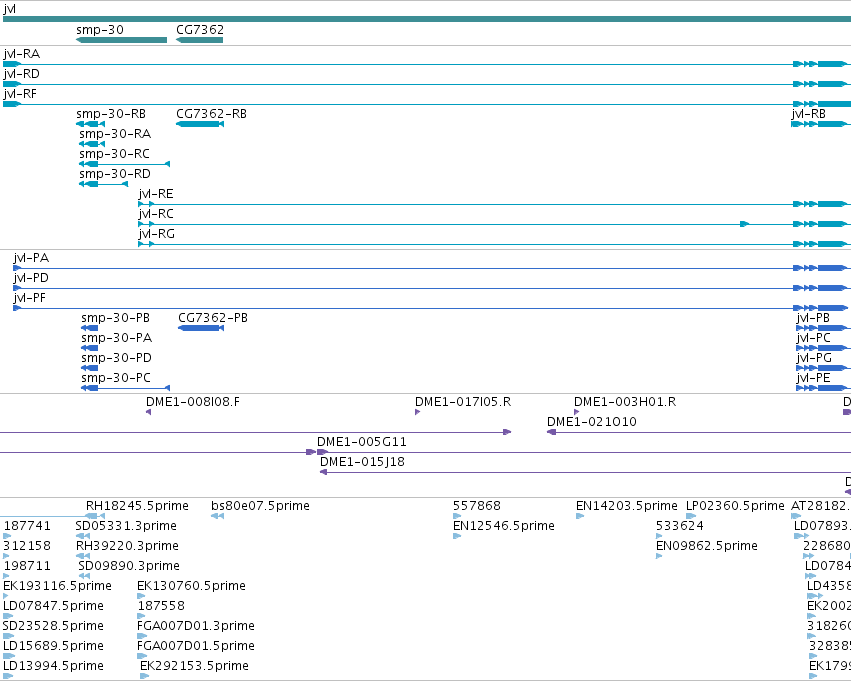The width and height of the screenshot is (851, 681).
Task: Click the smp-30 gene arrow bar
Action: point(122,40)
